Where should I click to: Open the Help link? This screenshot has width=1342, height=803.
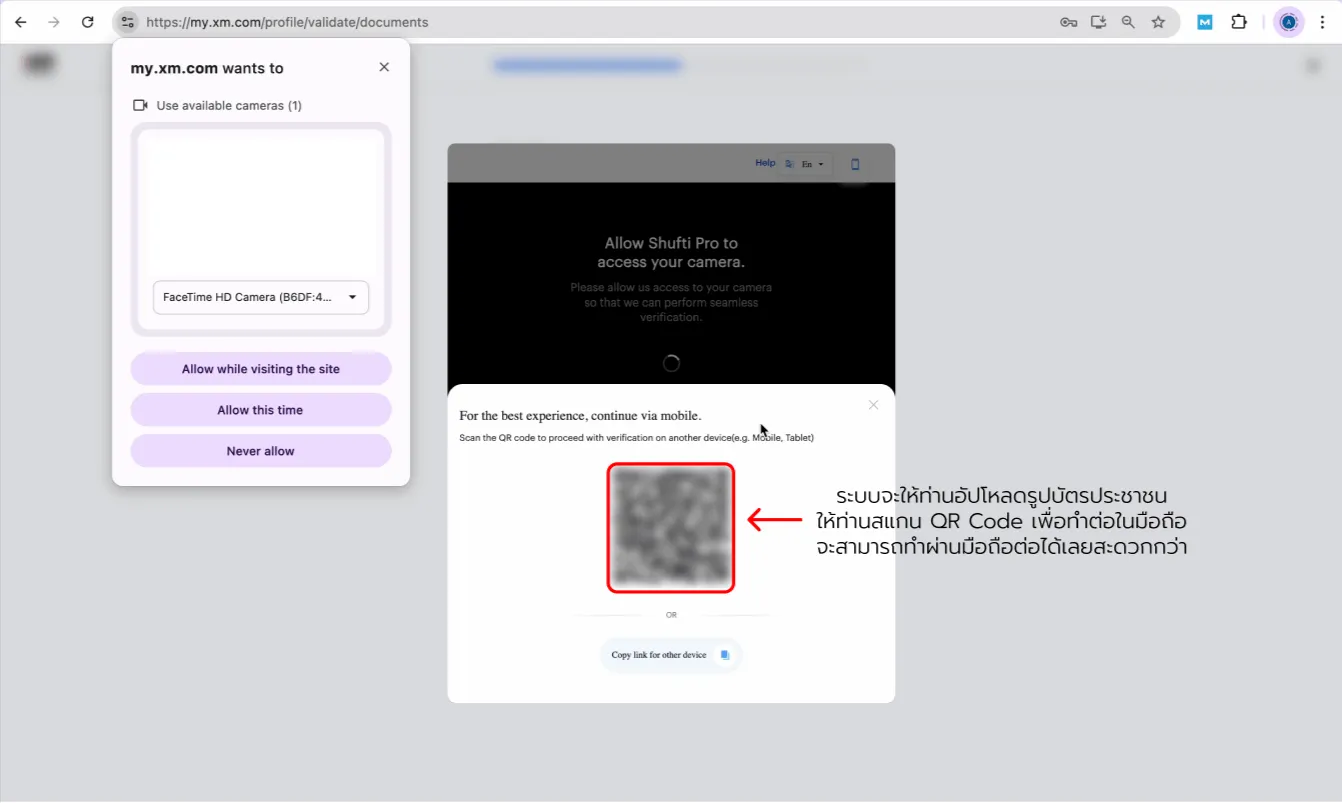[765, 163]
